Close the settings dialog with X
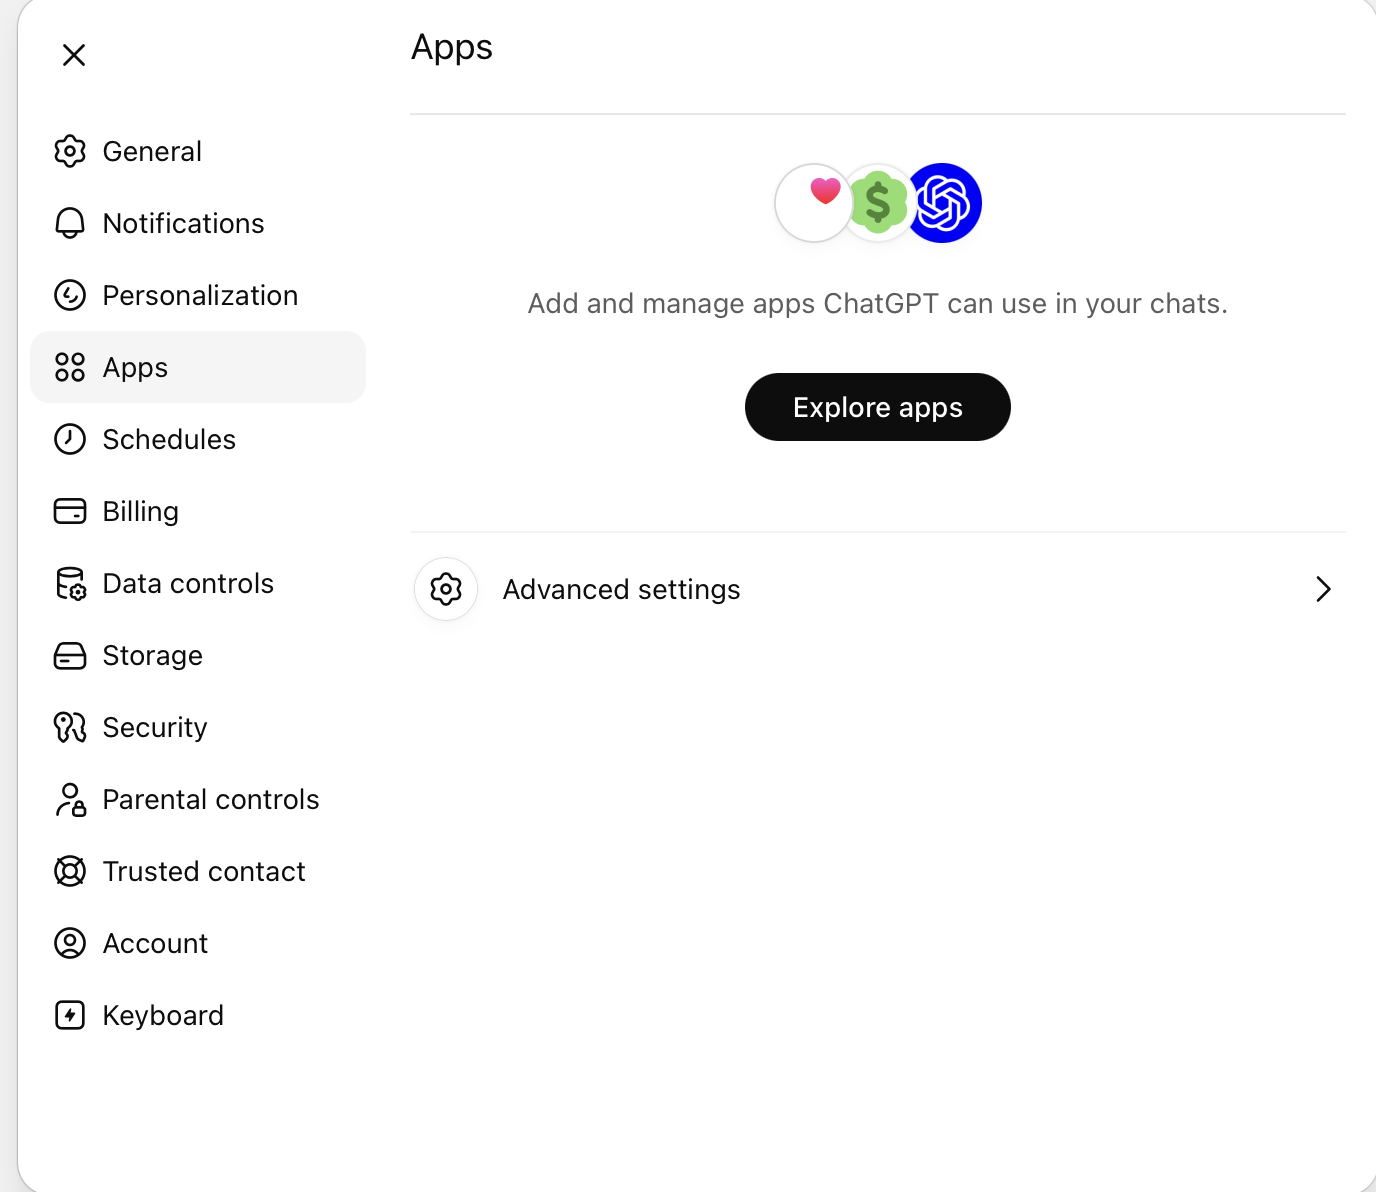1376x1192 pixels. 74,55
